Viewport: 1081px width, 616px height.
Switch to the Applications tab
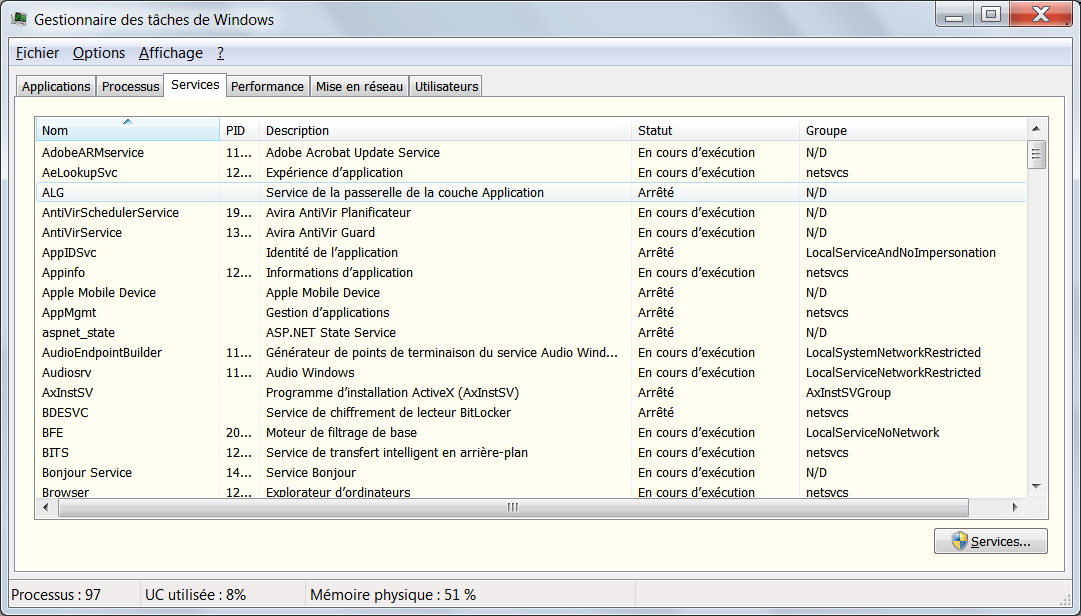(x=56, y=87)
